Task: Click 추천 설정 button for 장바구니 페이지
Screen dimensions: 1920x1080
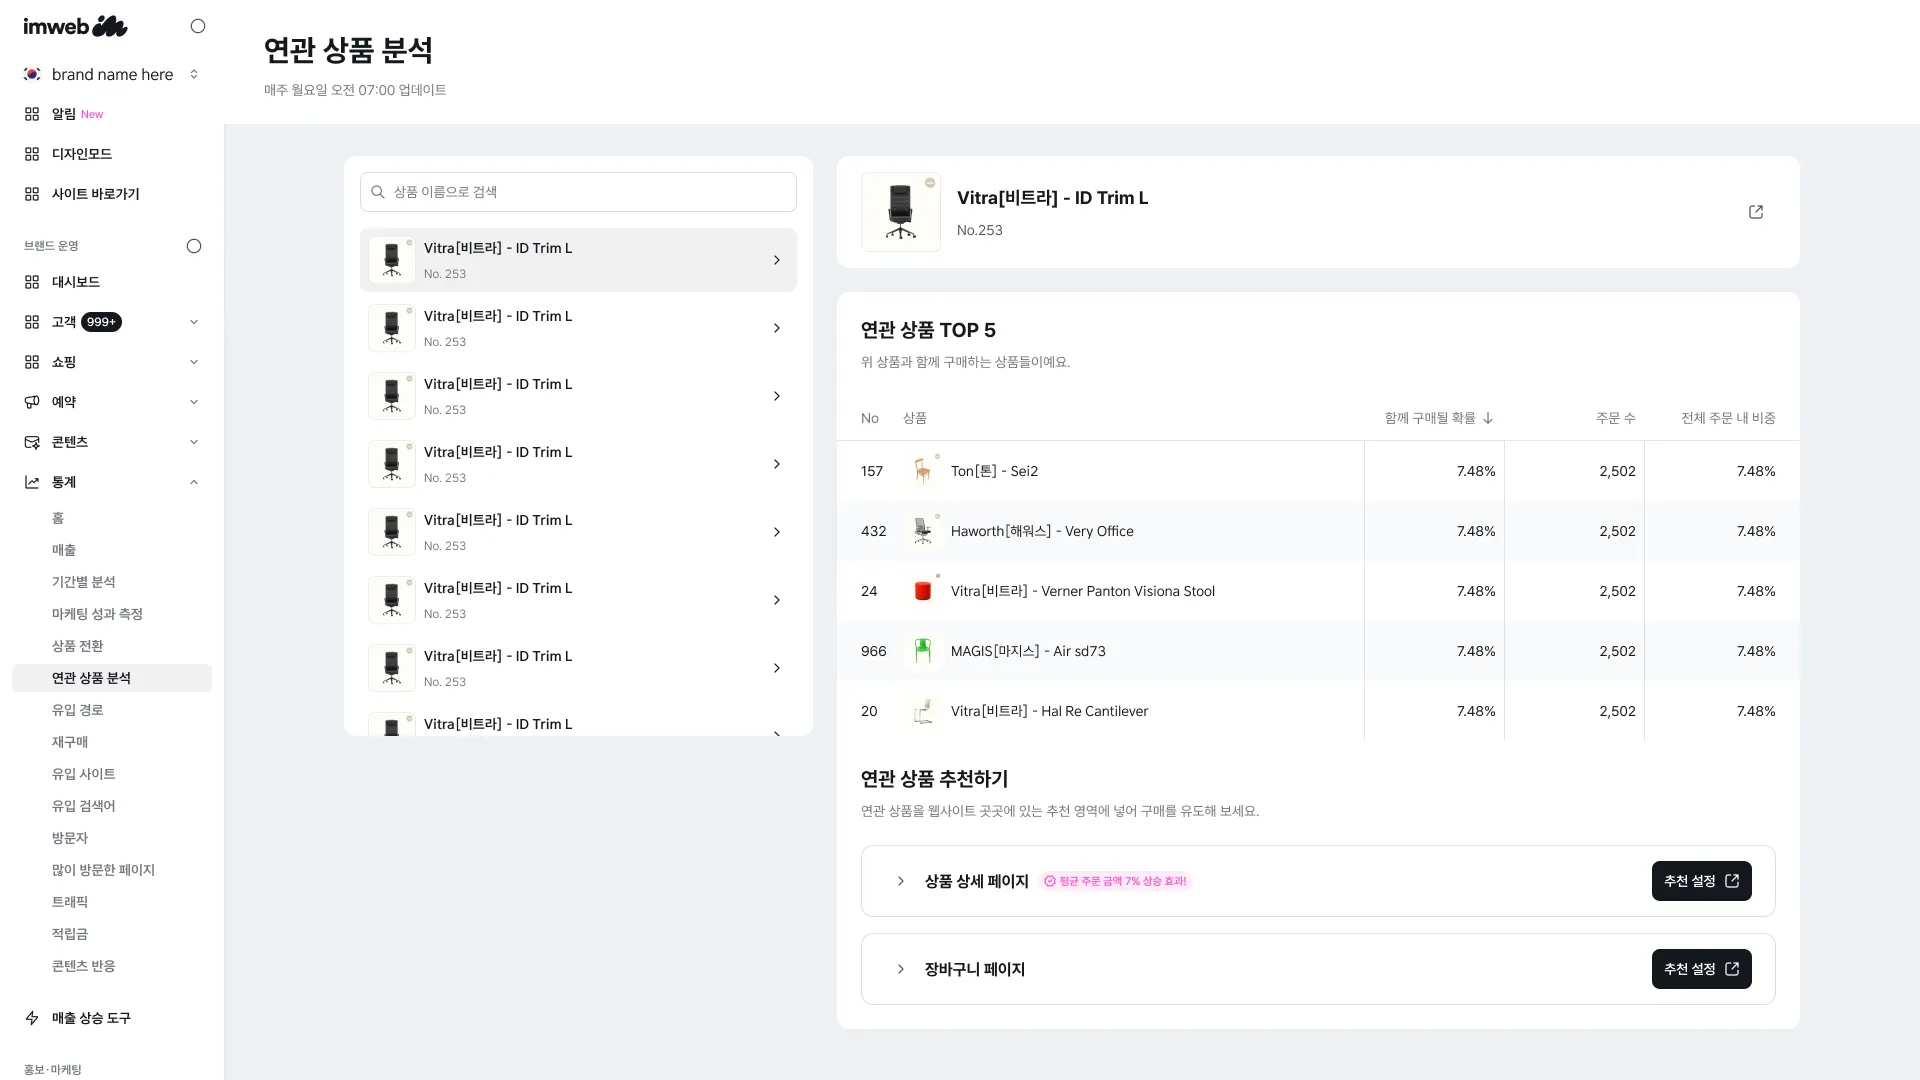Action: [x=1701, y=969]
